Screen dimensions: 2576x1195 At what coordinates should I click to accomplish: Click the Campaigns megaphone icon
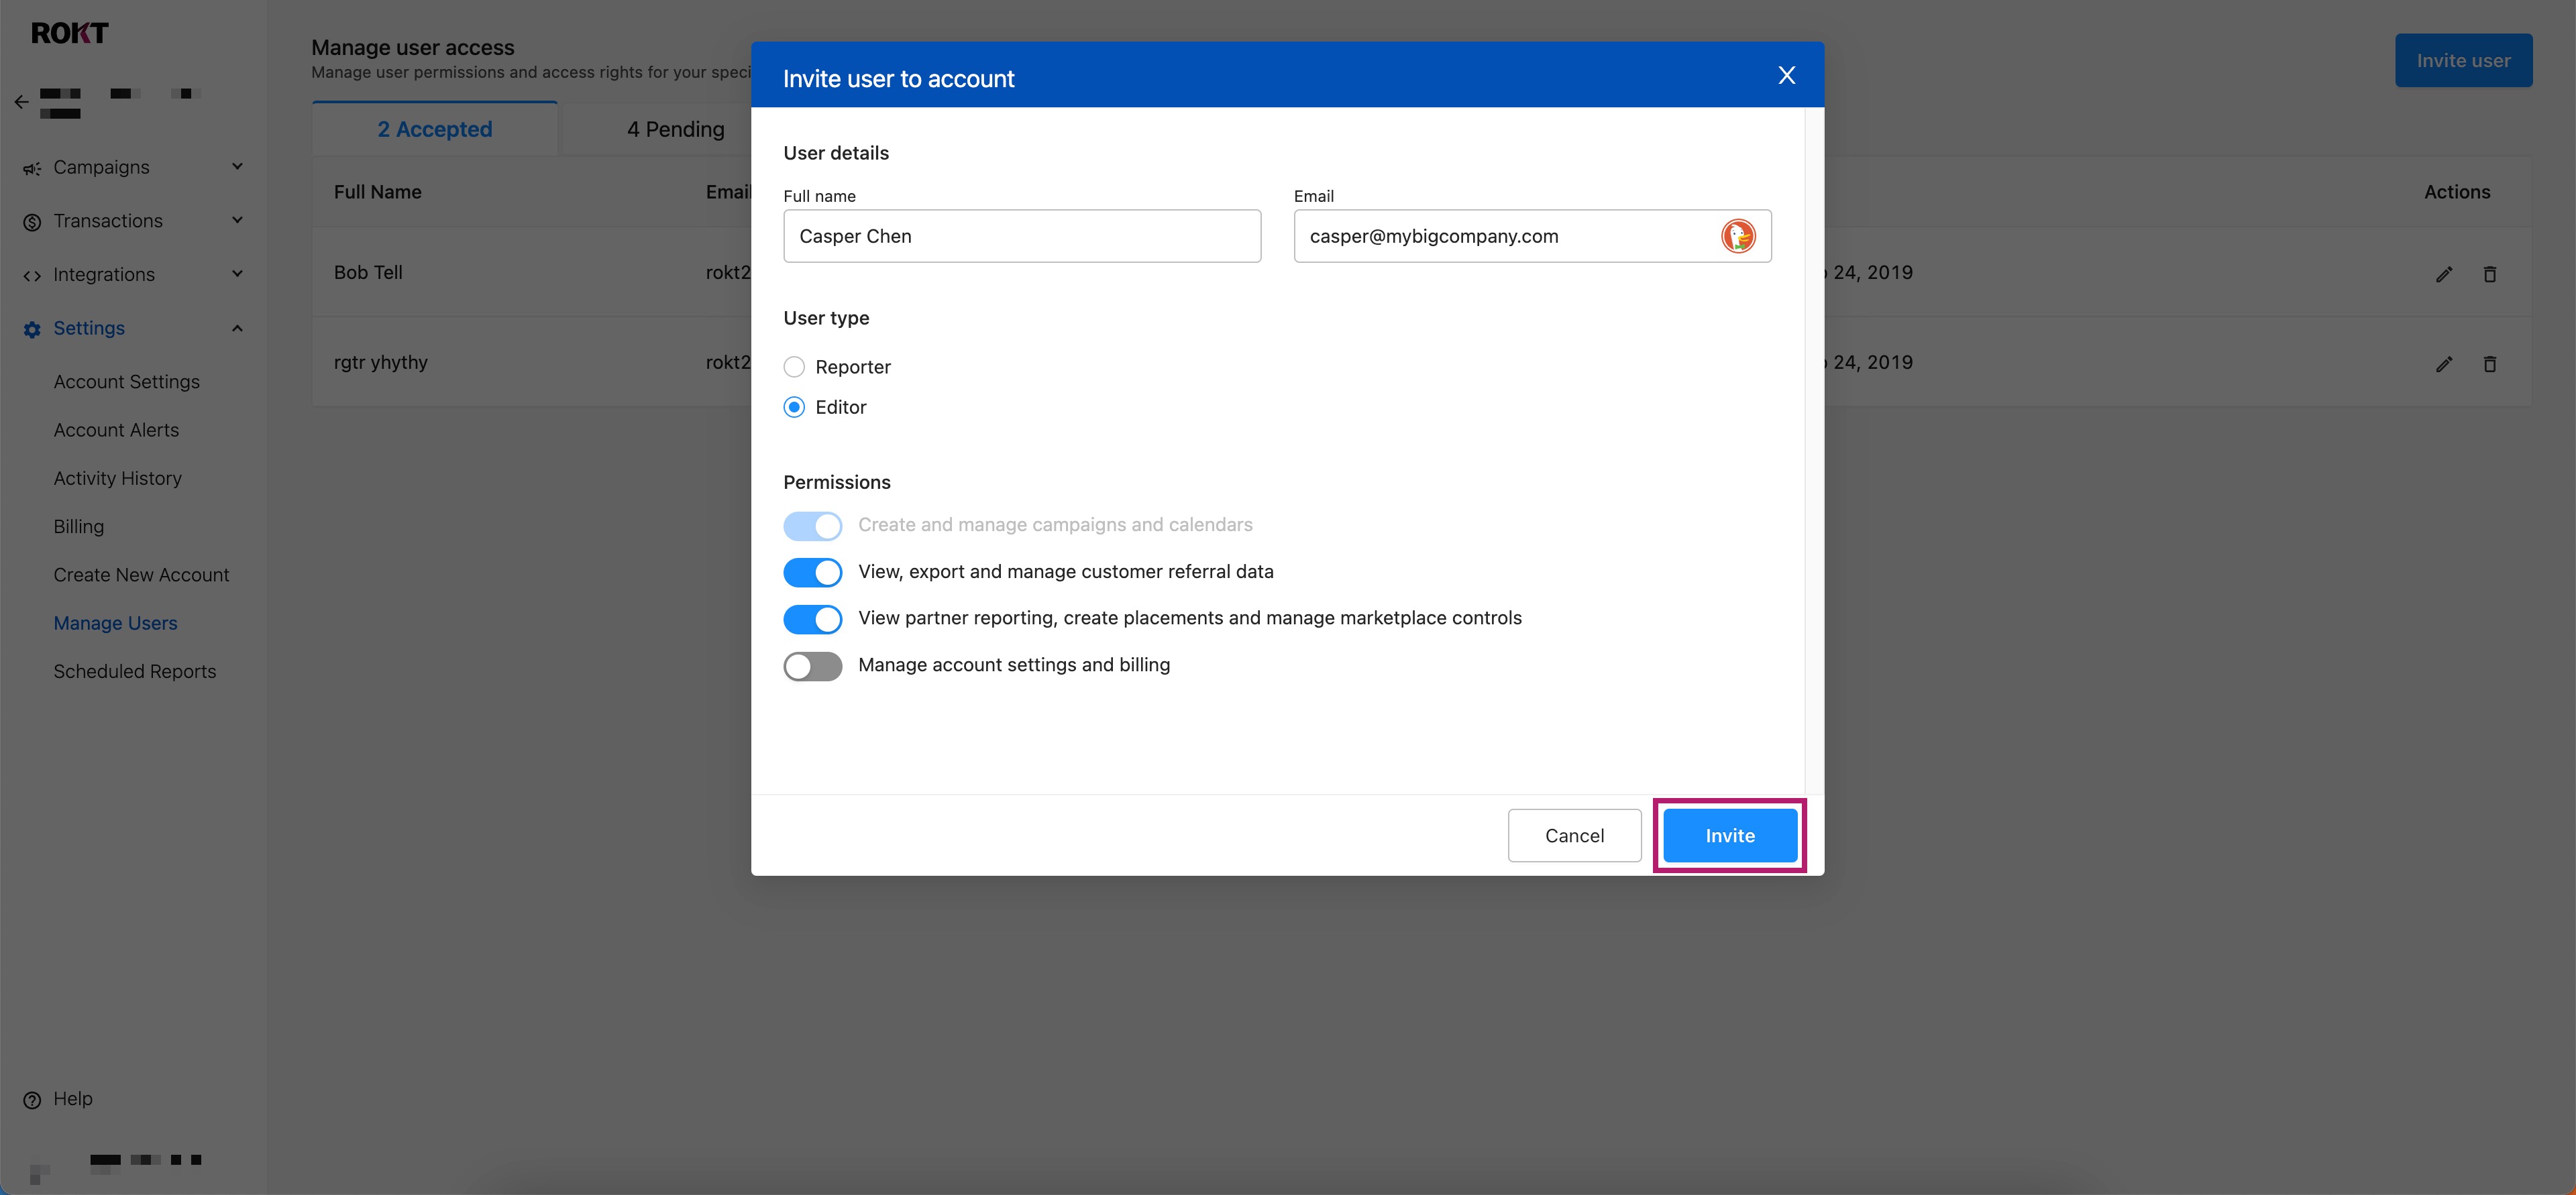(32, 168)
